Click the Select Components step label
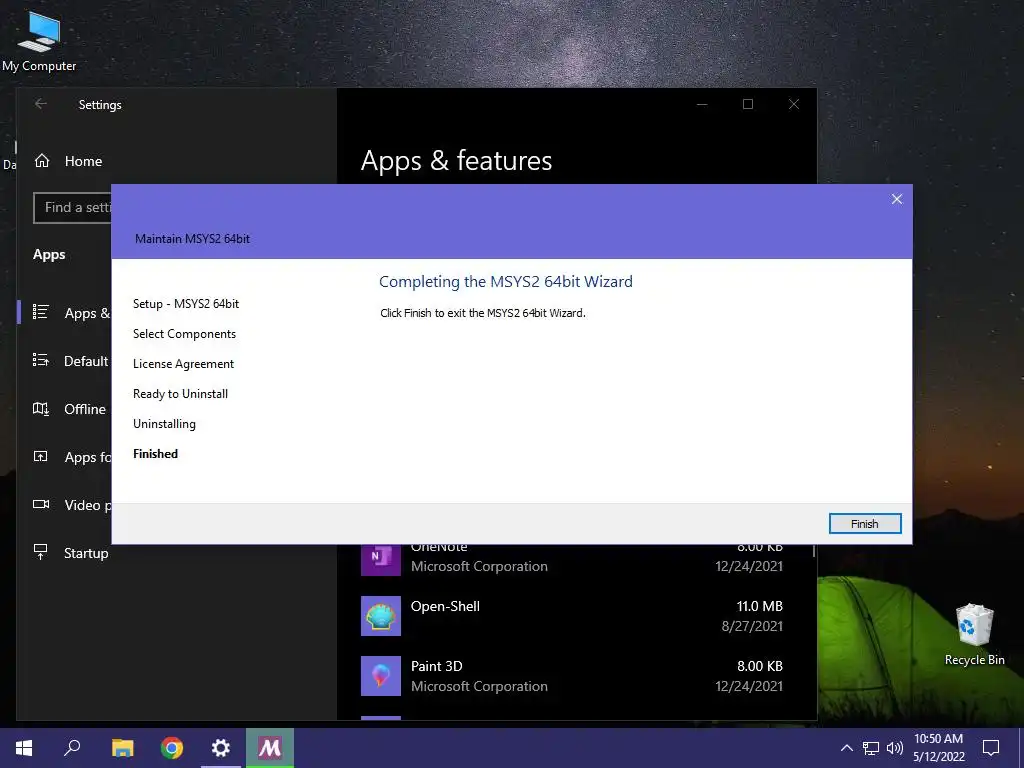 pos(185,334)
